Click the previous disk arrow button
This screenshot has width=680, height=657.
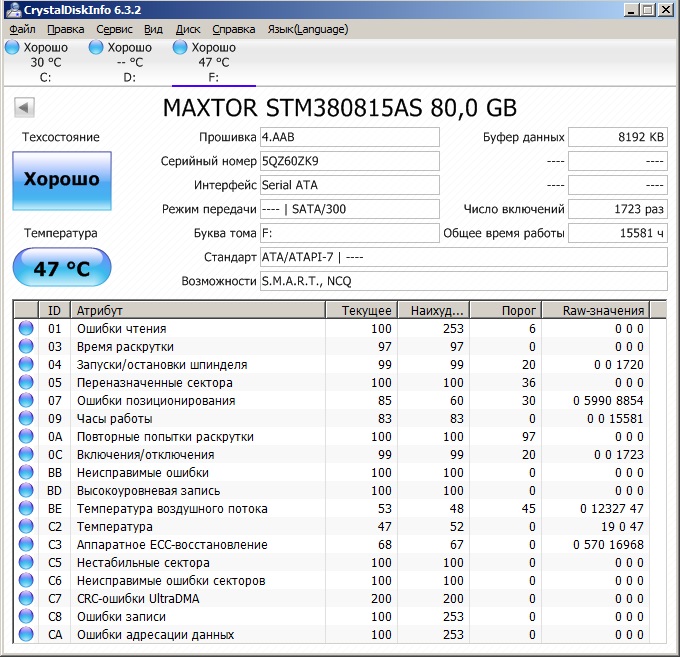25,107
